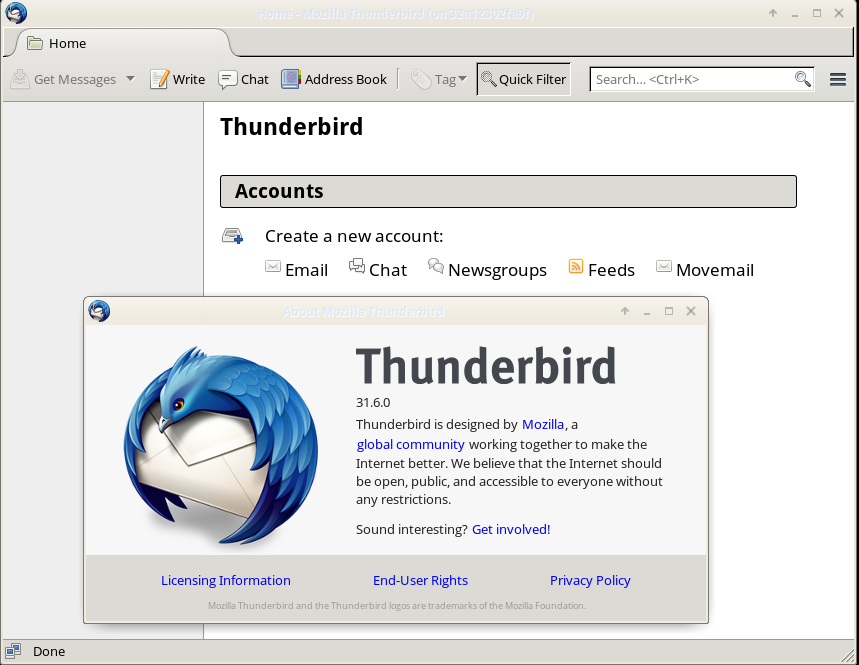Open the Tag dropdown menu

point(460,78)
